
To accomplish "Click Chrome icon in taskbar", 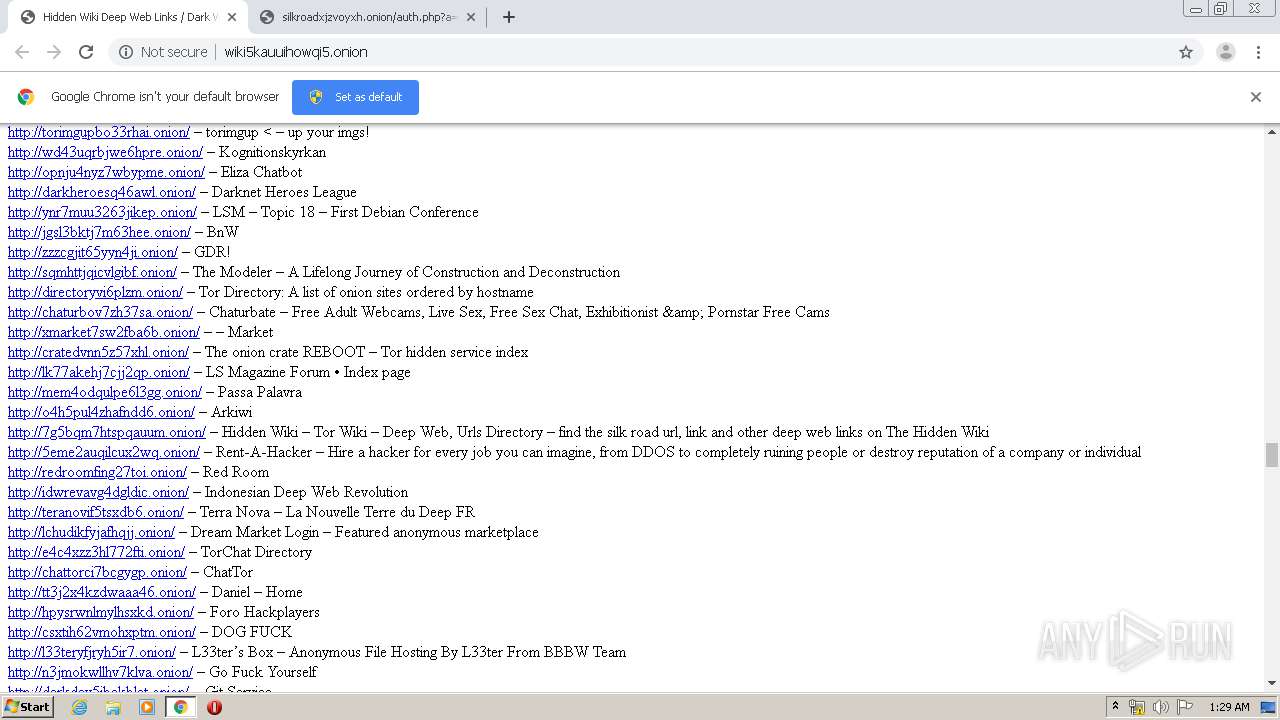I will (180, 707).
